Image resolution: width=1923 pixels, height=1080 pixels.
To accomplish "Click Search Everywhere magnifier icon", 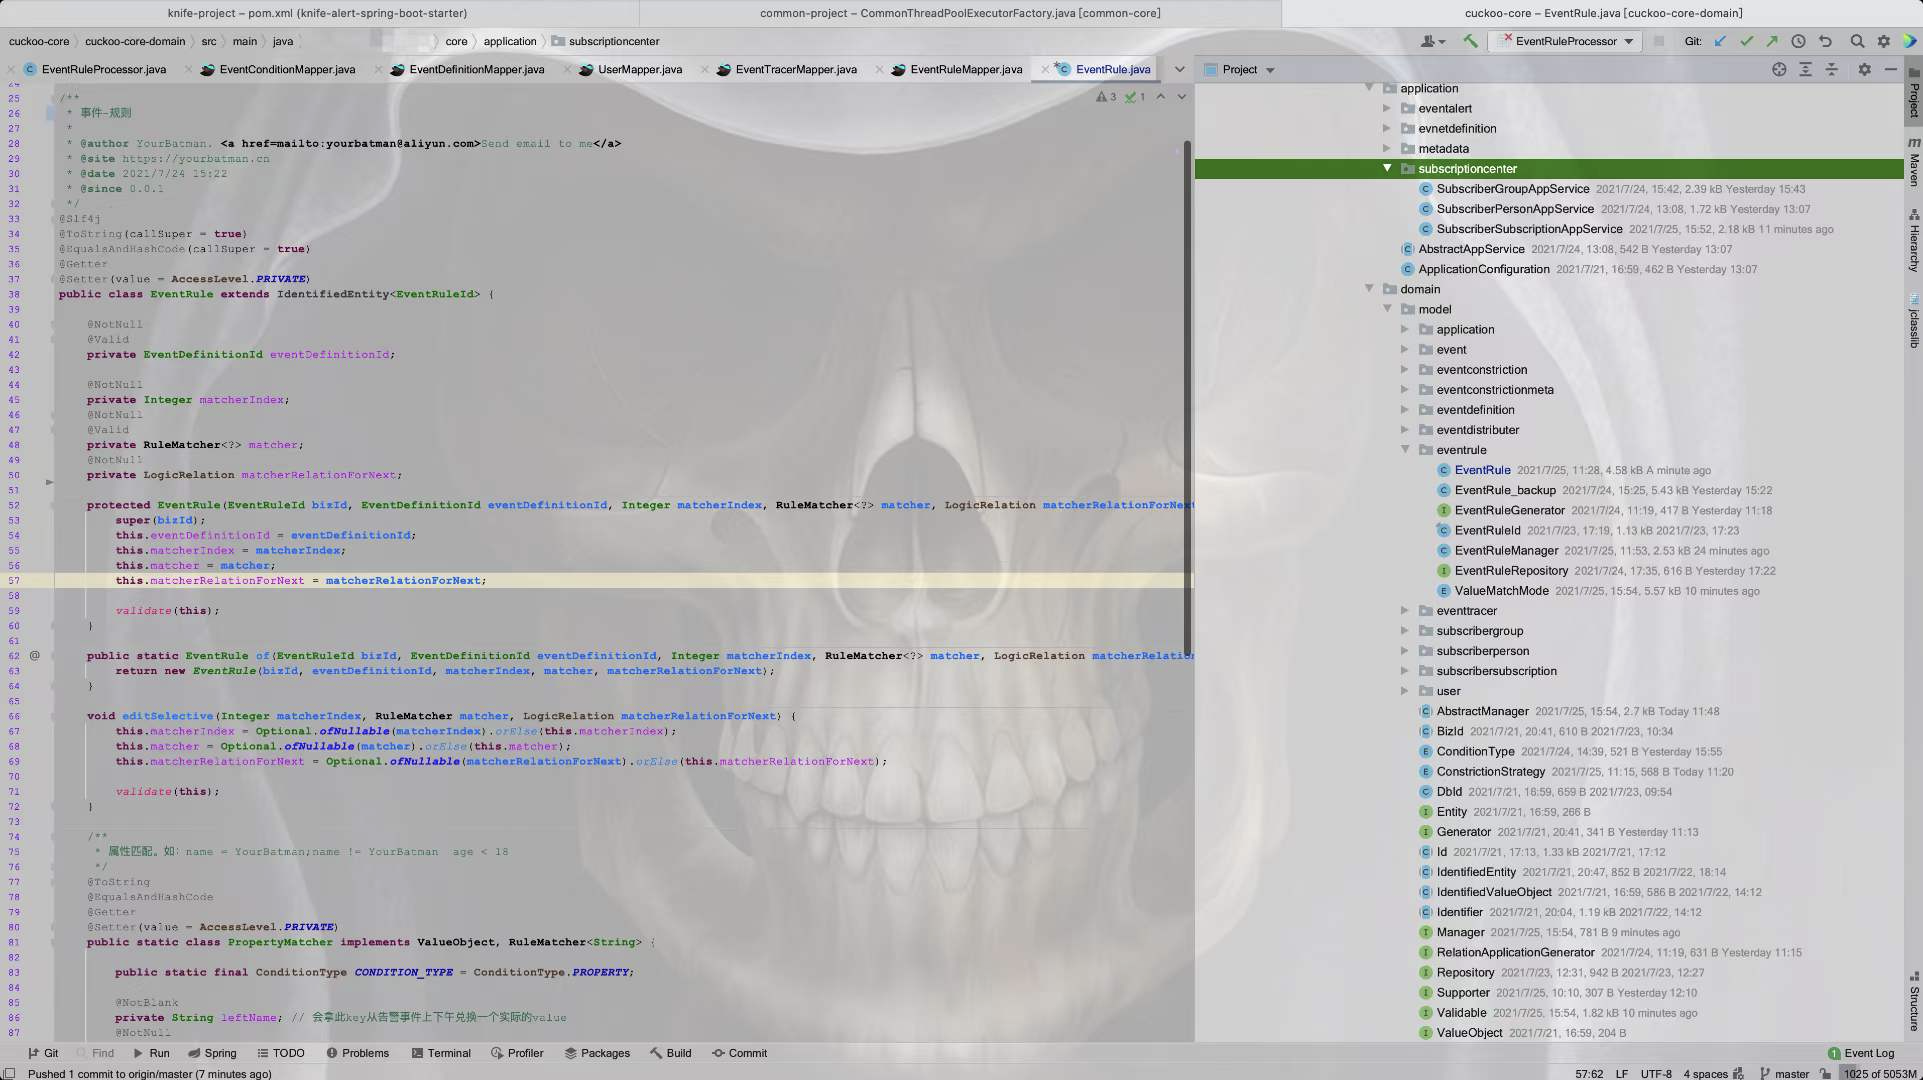I will pyautogui.click(x=1857, y=41).
